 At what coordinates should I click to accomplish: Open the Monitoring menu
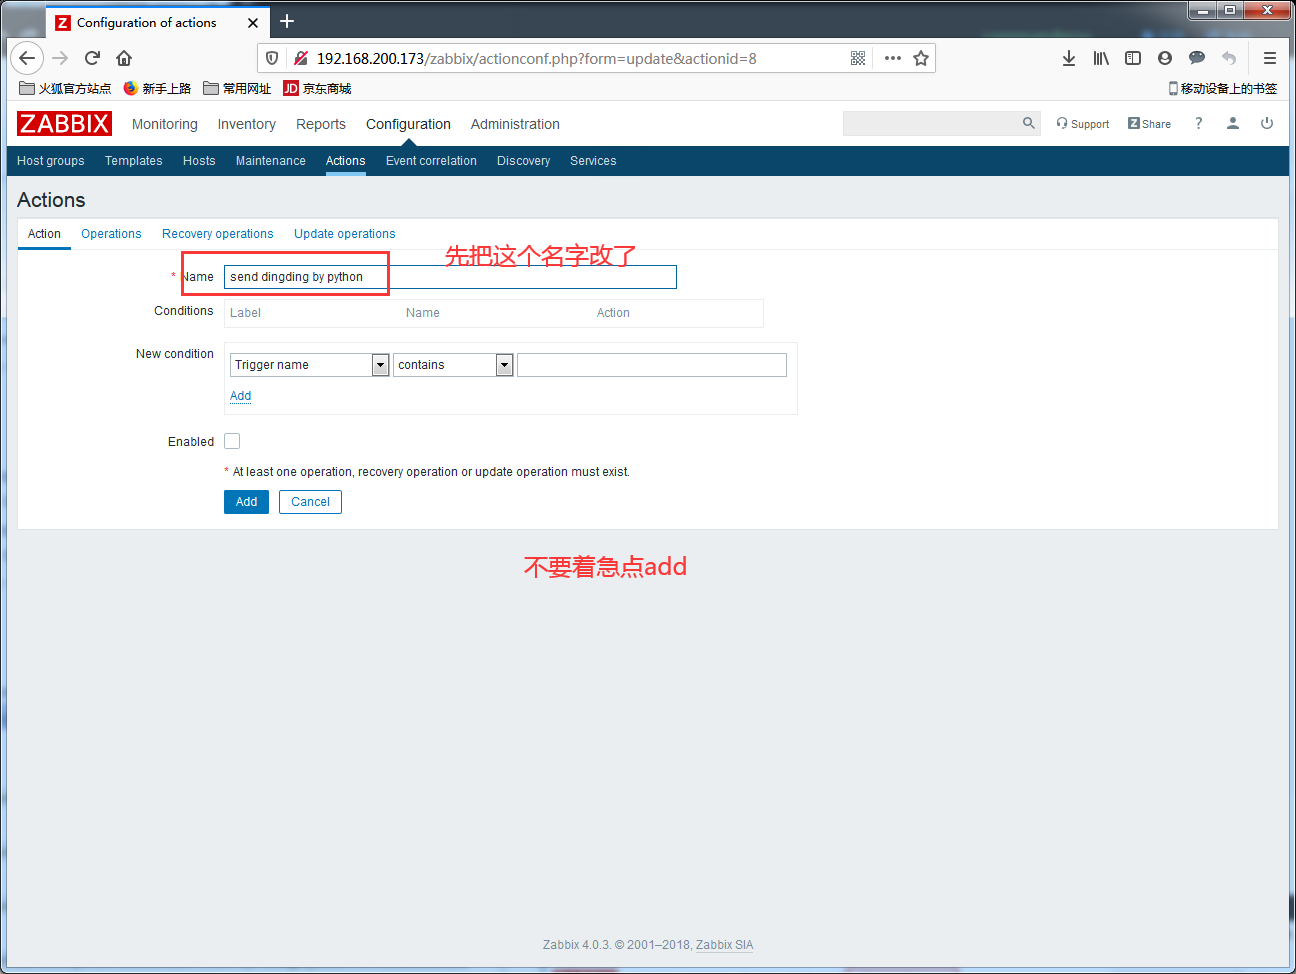click(165, 124)
